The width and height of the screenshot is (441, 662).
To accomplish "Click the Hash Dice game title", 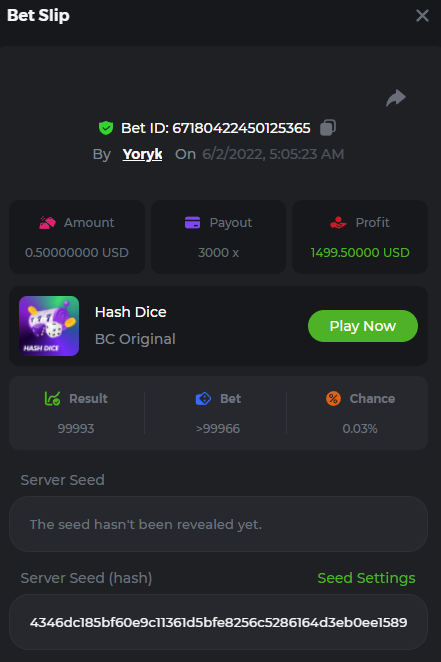I will coord(131,312).
